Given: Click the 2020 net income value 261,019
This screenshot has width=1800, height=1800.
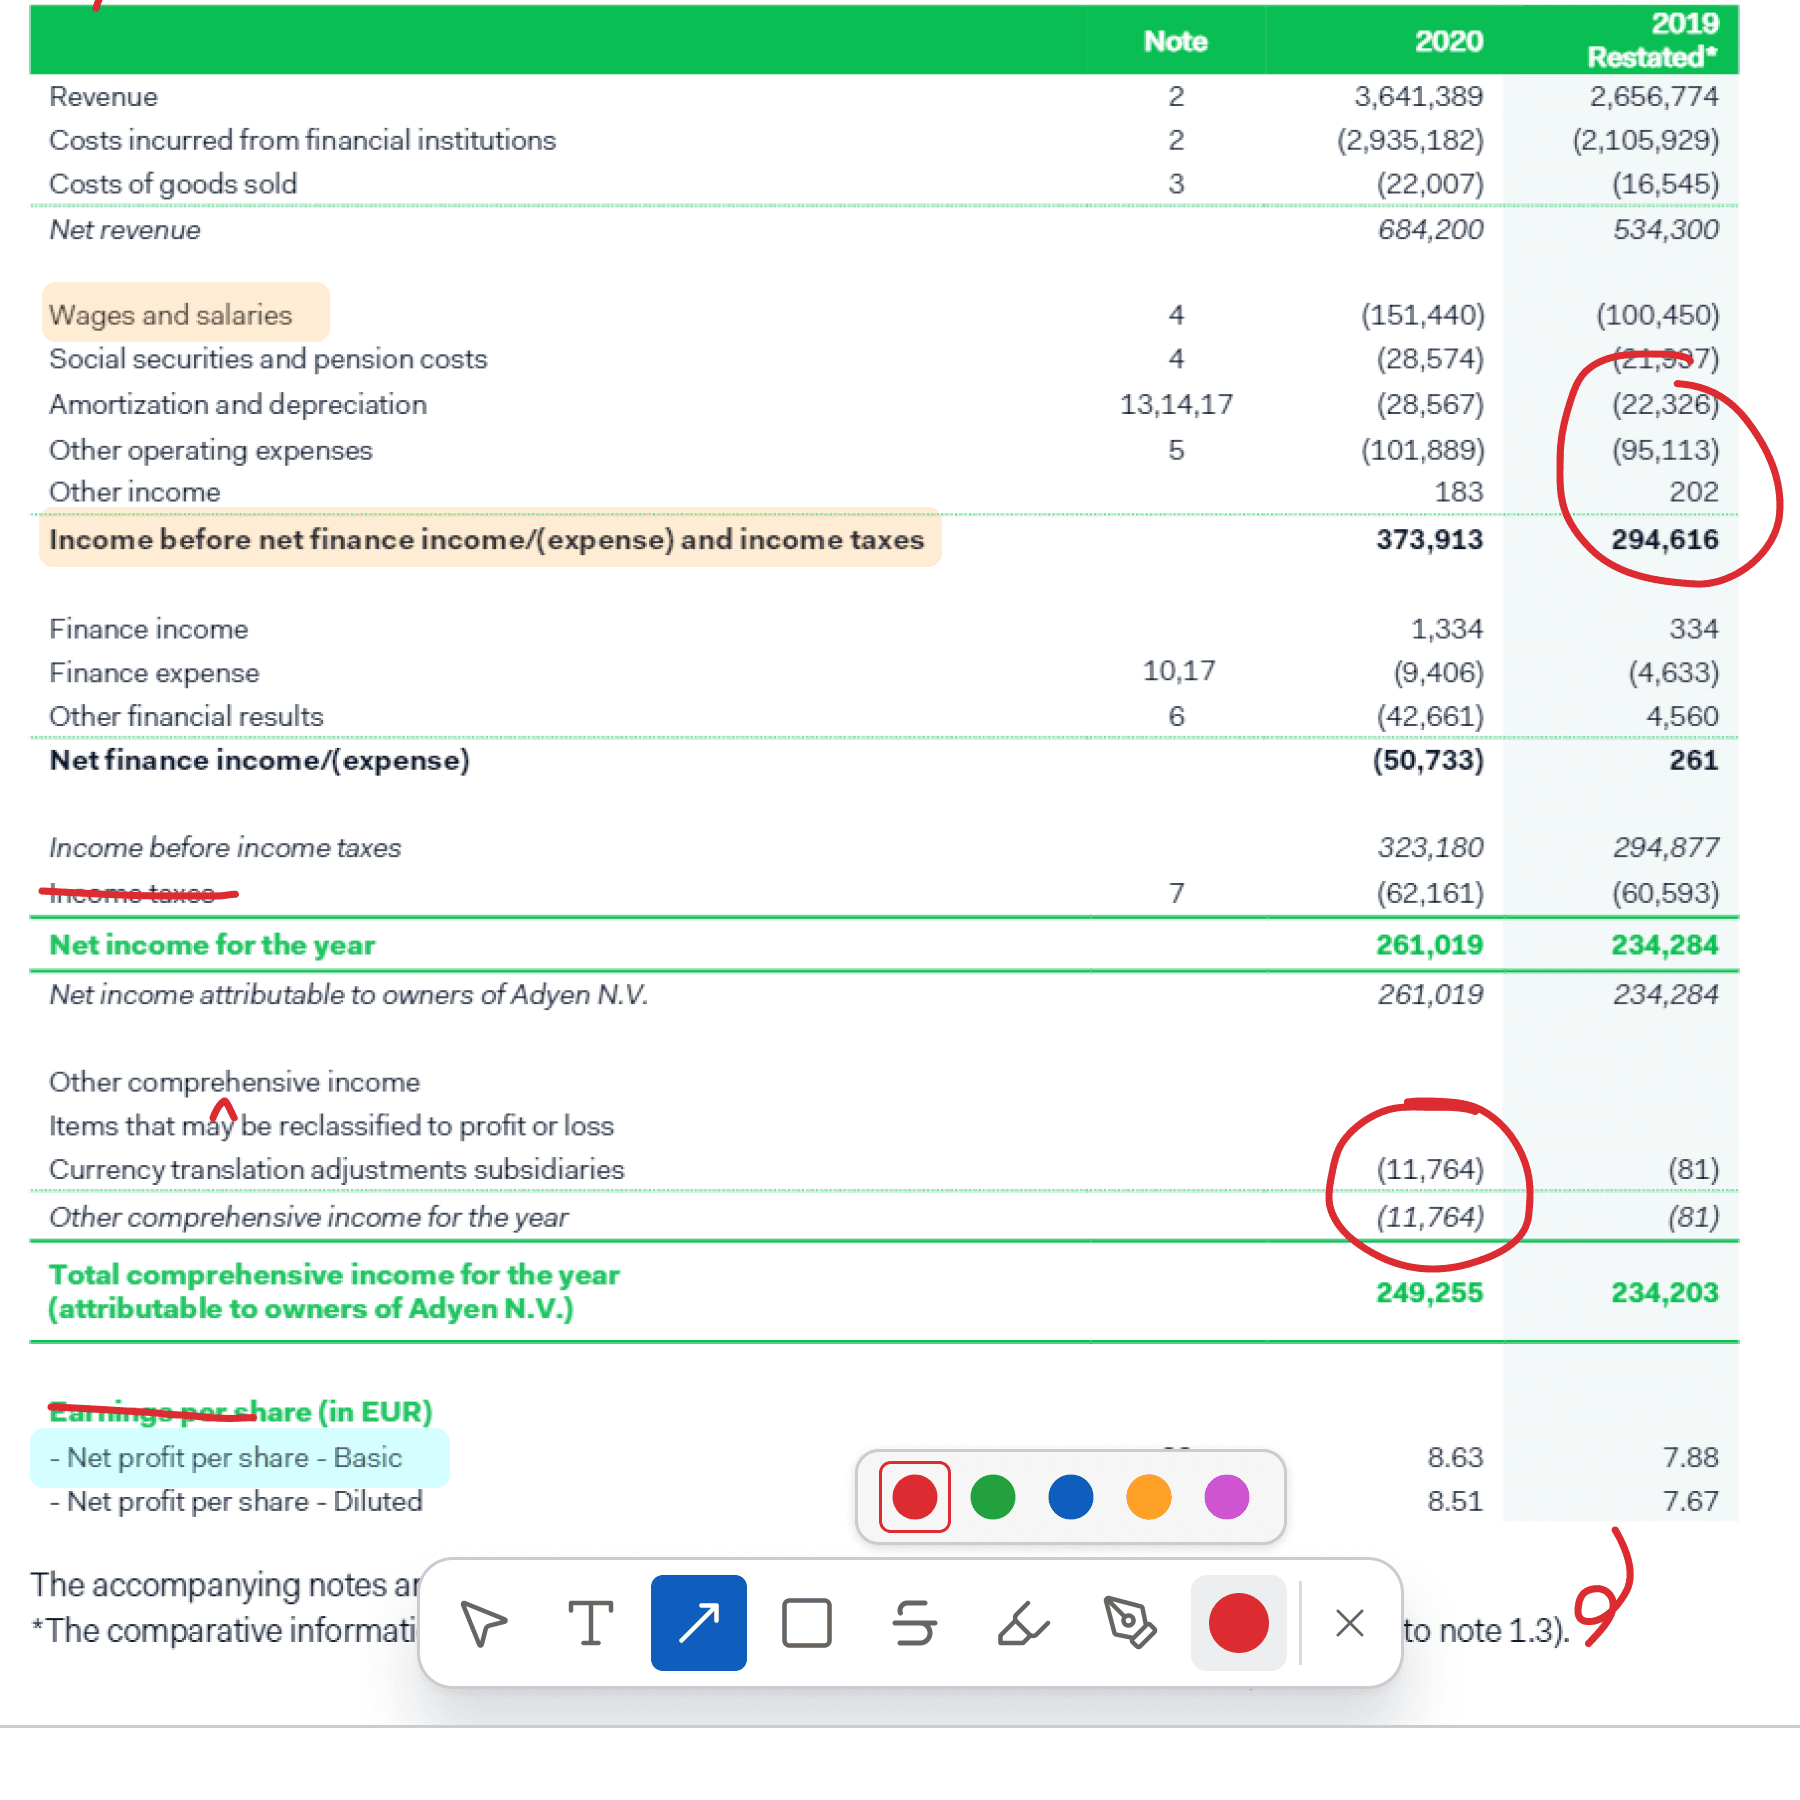Looking at the screenshot, I should click(1430, 945).
